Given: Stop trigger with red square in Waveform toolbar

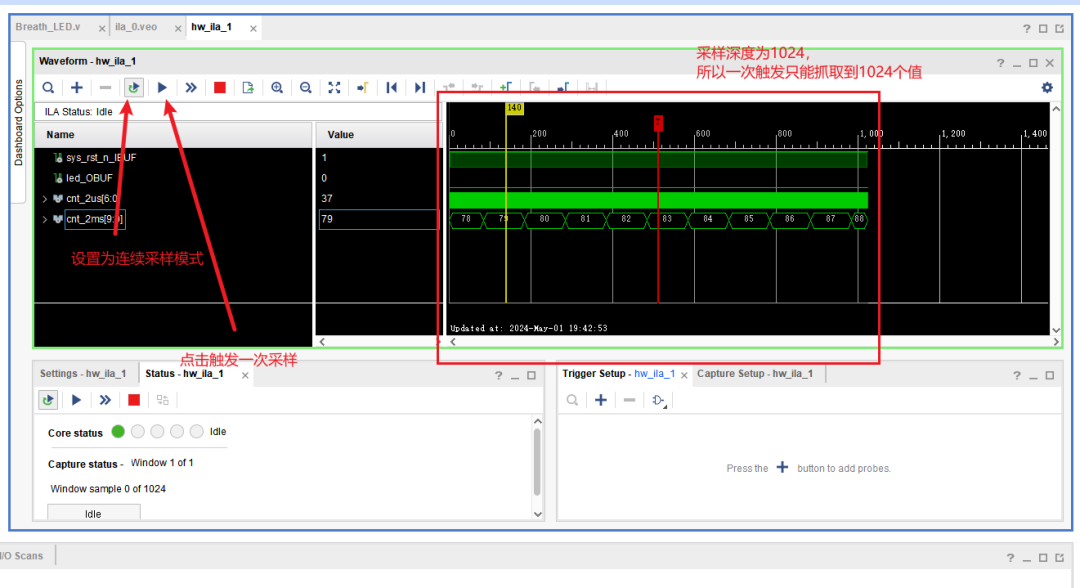Looking at the screenshot, I should pos(220,87).
